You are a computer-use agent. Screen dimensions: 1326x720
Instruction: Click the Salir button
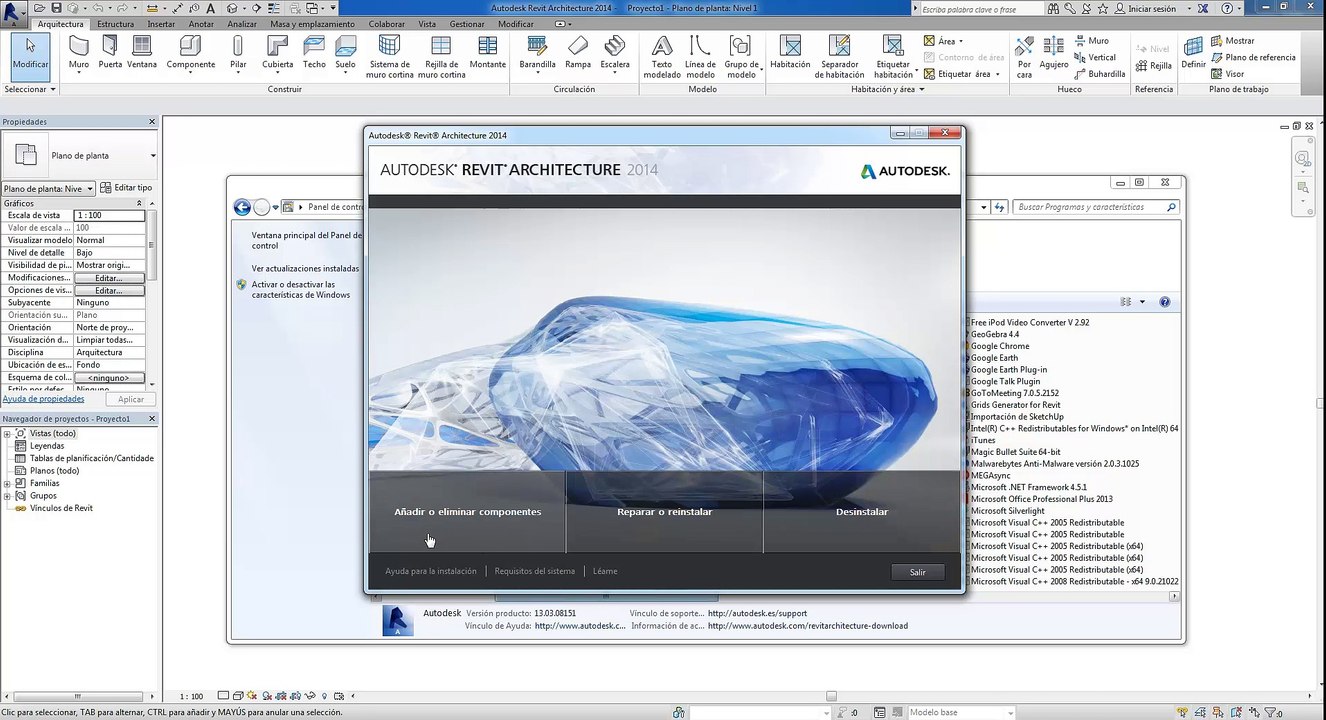[917, 572]
